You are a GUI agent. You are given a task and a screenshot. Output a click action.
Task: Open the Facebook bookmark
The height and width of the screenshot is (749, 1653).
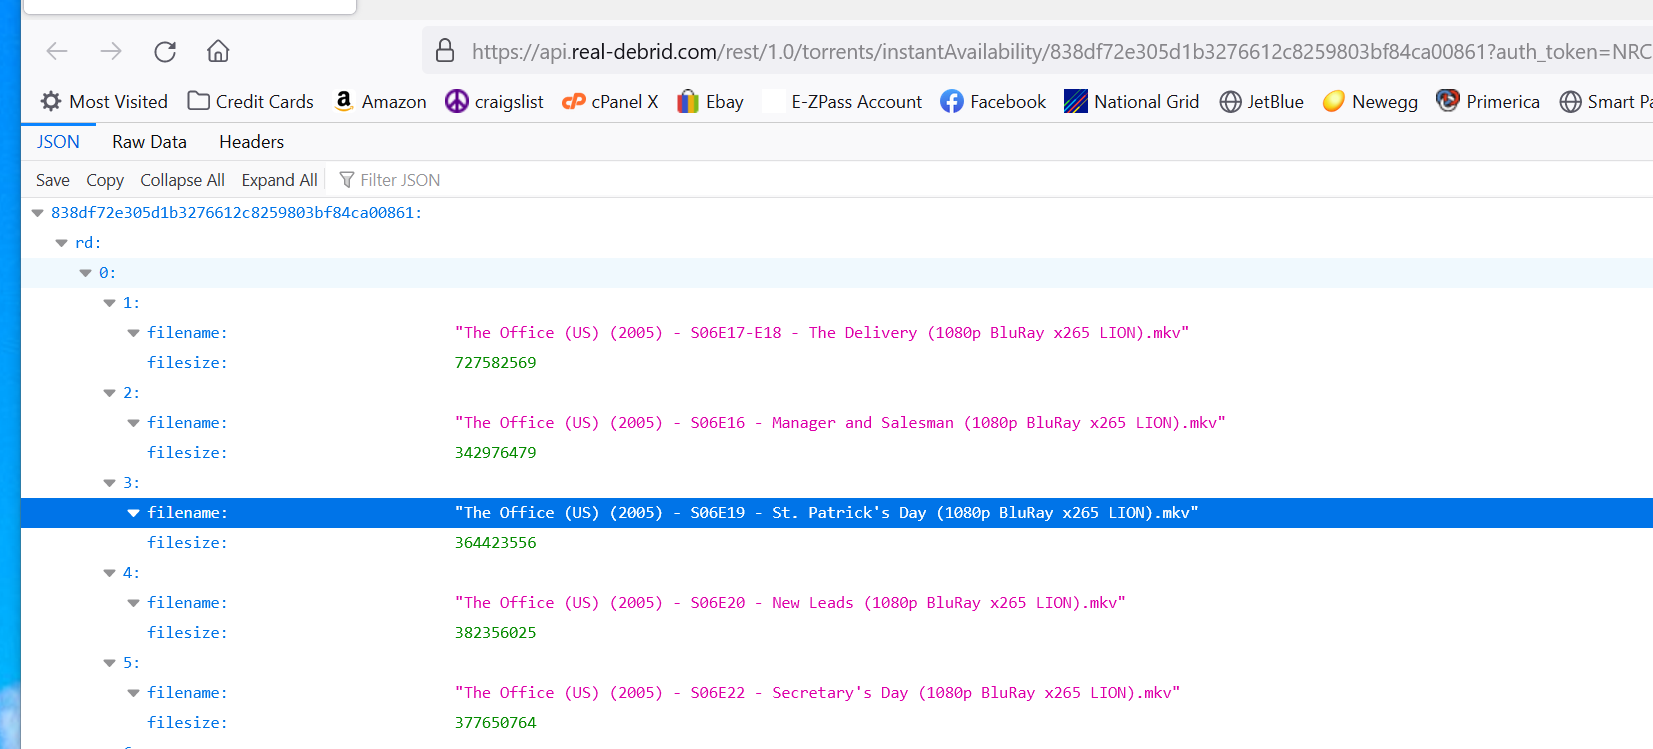point(993,101)
